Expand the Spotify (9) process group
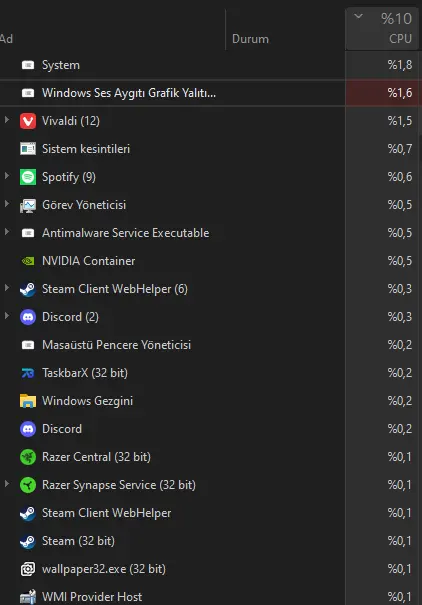 [x=7, y=176]
